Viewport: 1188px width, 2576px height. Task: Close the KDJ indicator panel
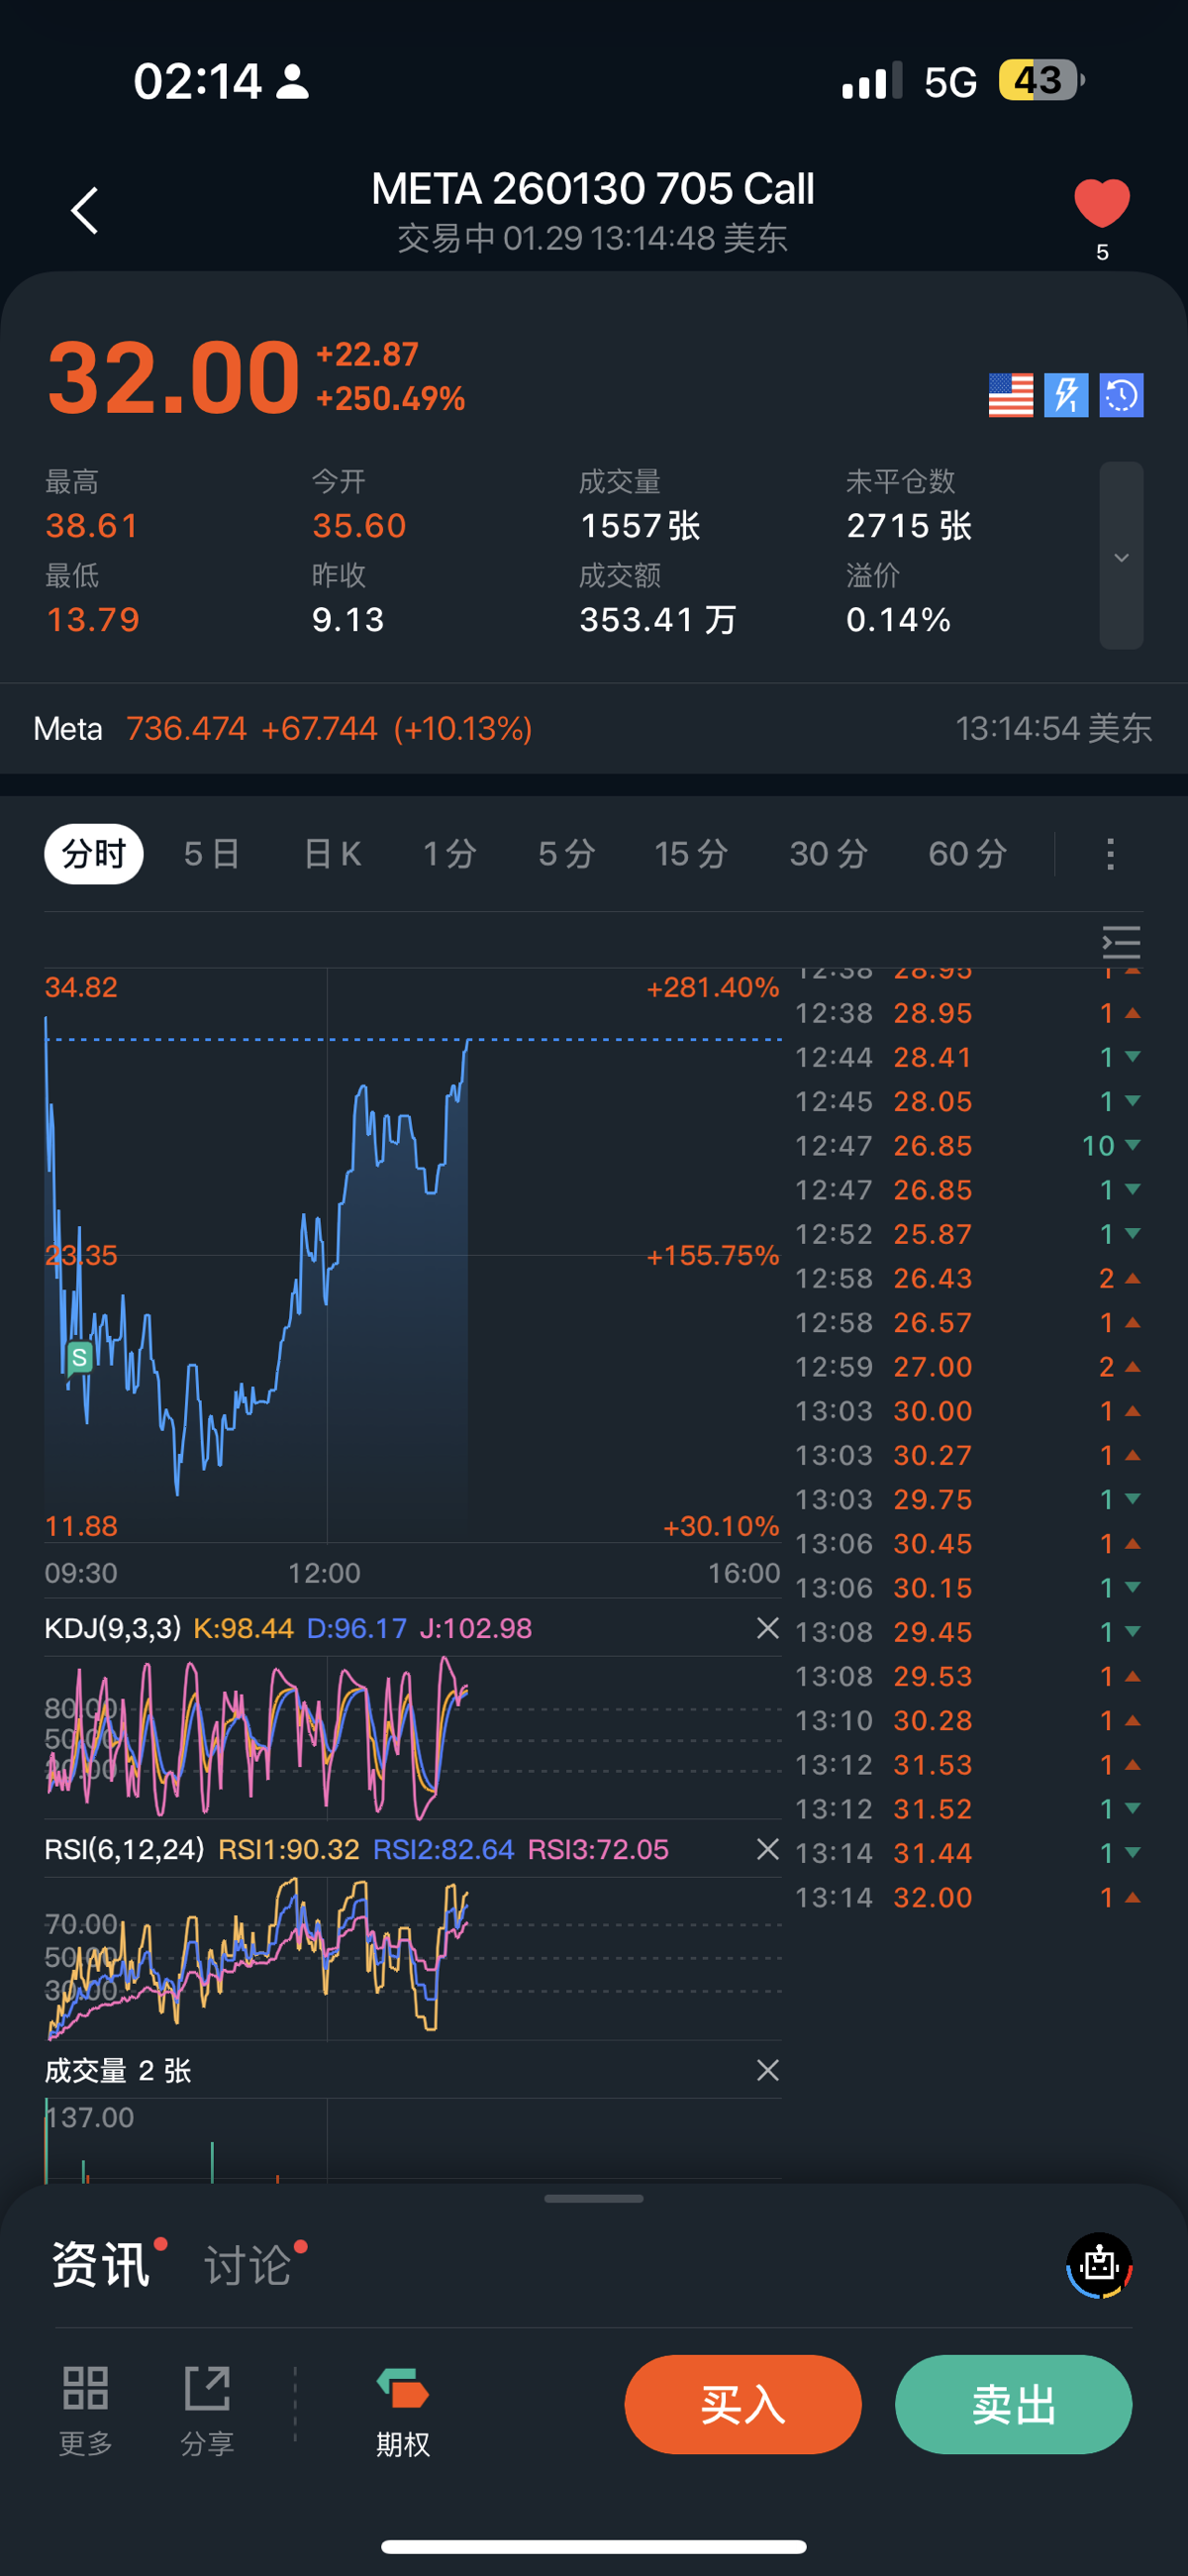tap(767, 1629)
